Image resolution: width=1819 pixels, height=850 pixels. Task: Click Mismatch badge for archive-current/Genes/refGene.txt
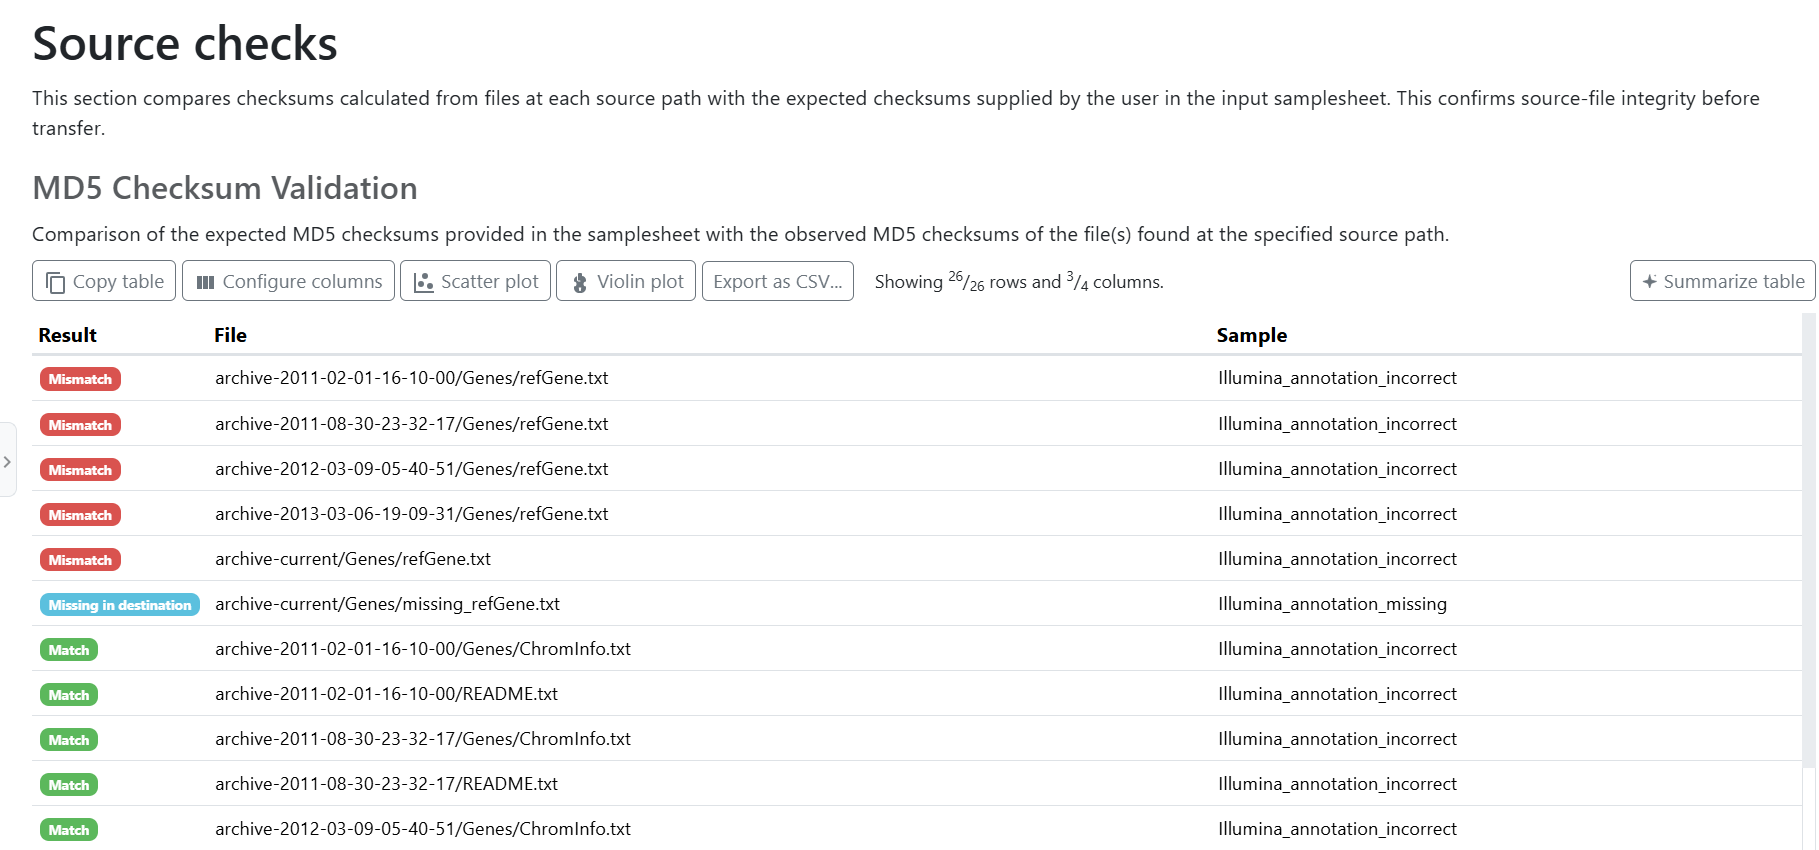[80, 560]
